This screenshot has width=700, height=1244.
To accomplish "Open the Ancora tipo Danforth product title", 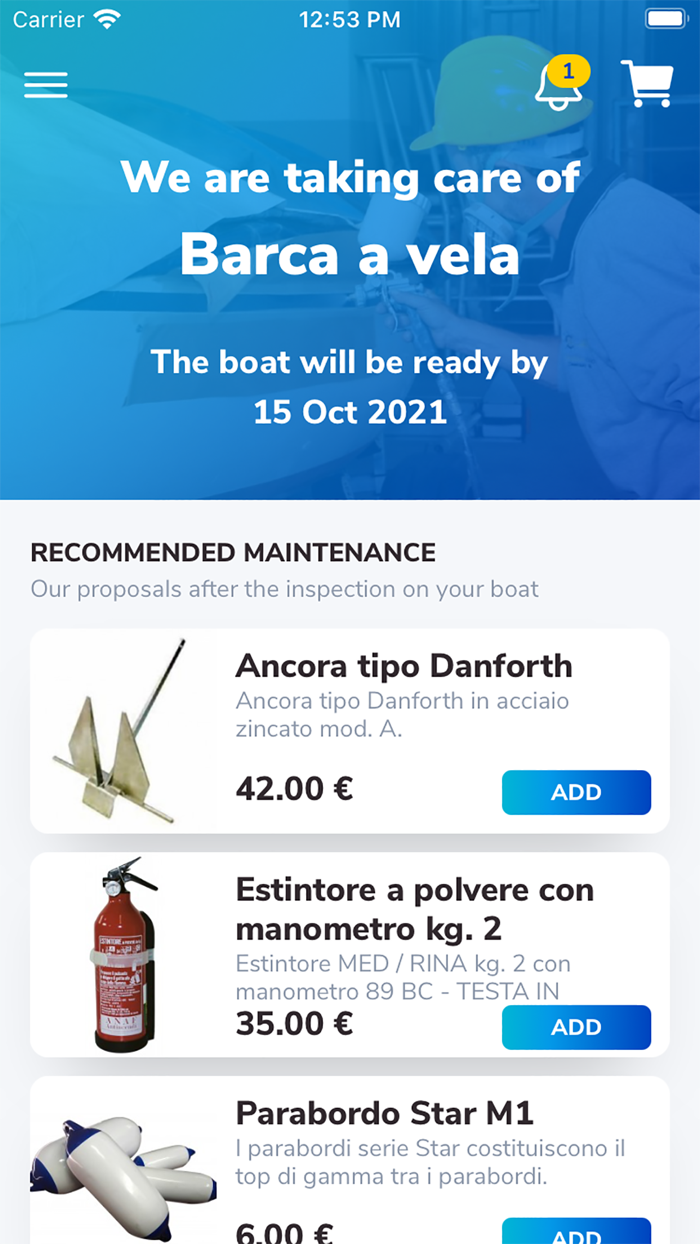I will (x=404, y=665).
